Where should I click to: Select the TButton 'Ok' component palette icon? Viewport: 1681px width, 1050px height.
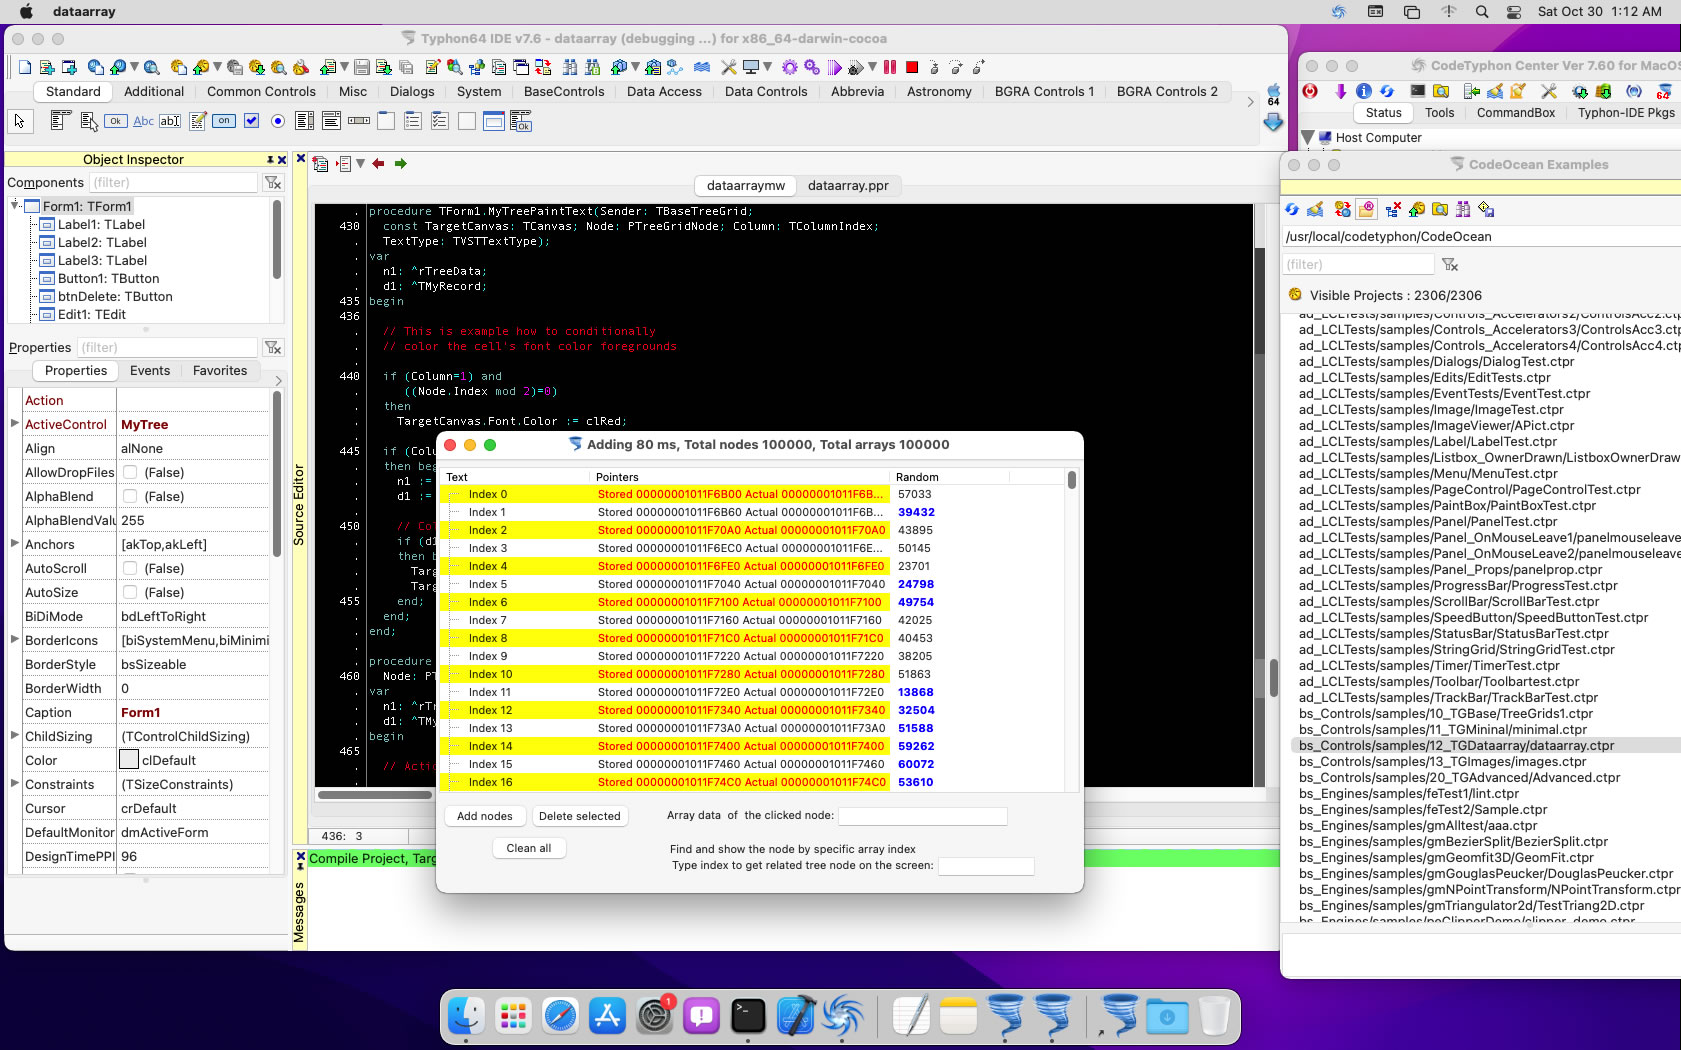(116, 121)
